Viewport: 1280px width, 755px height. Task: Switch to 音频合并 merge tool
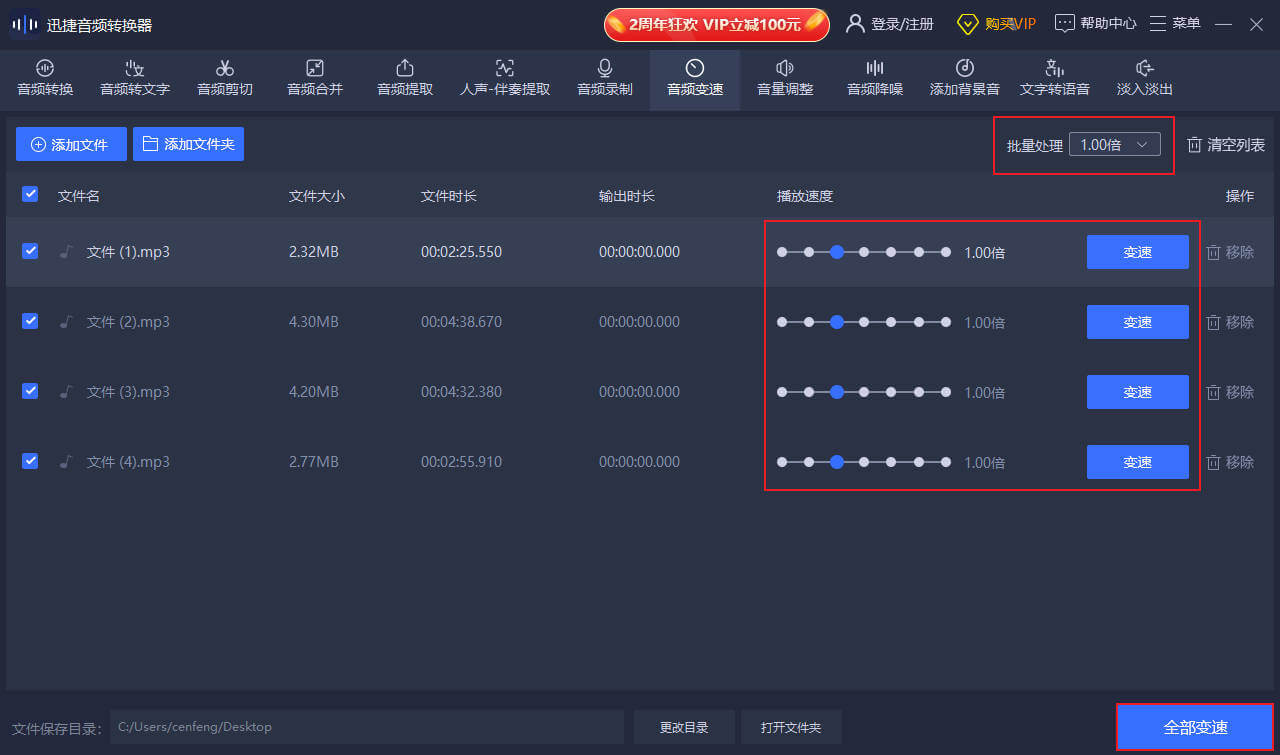coord(315,78)
